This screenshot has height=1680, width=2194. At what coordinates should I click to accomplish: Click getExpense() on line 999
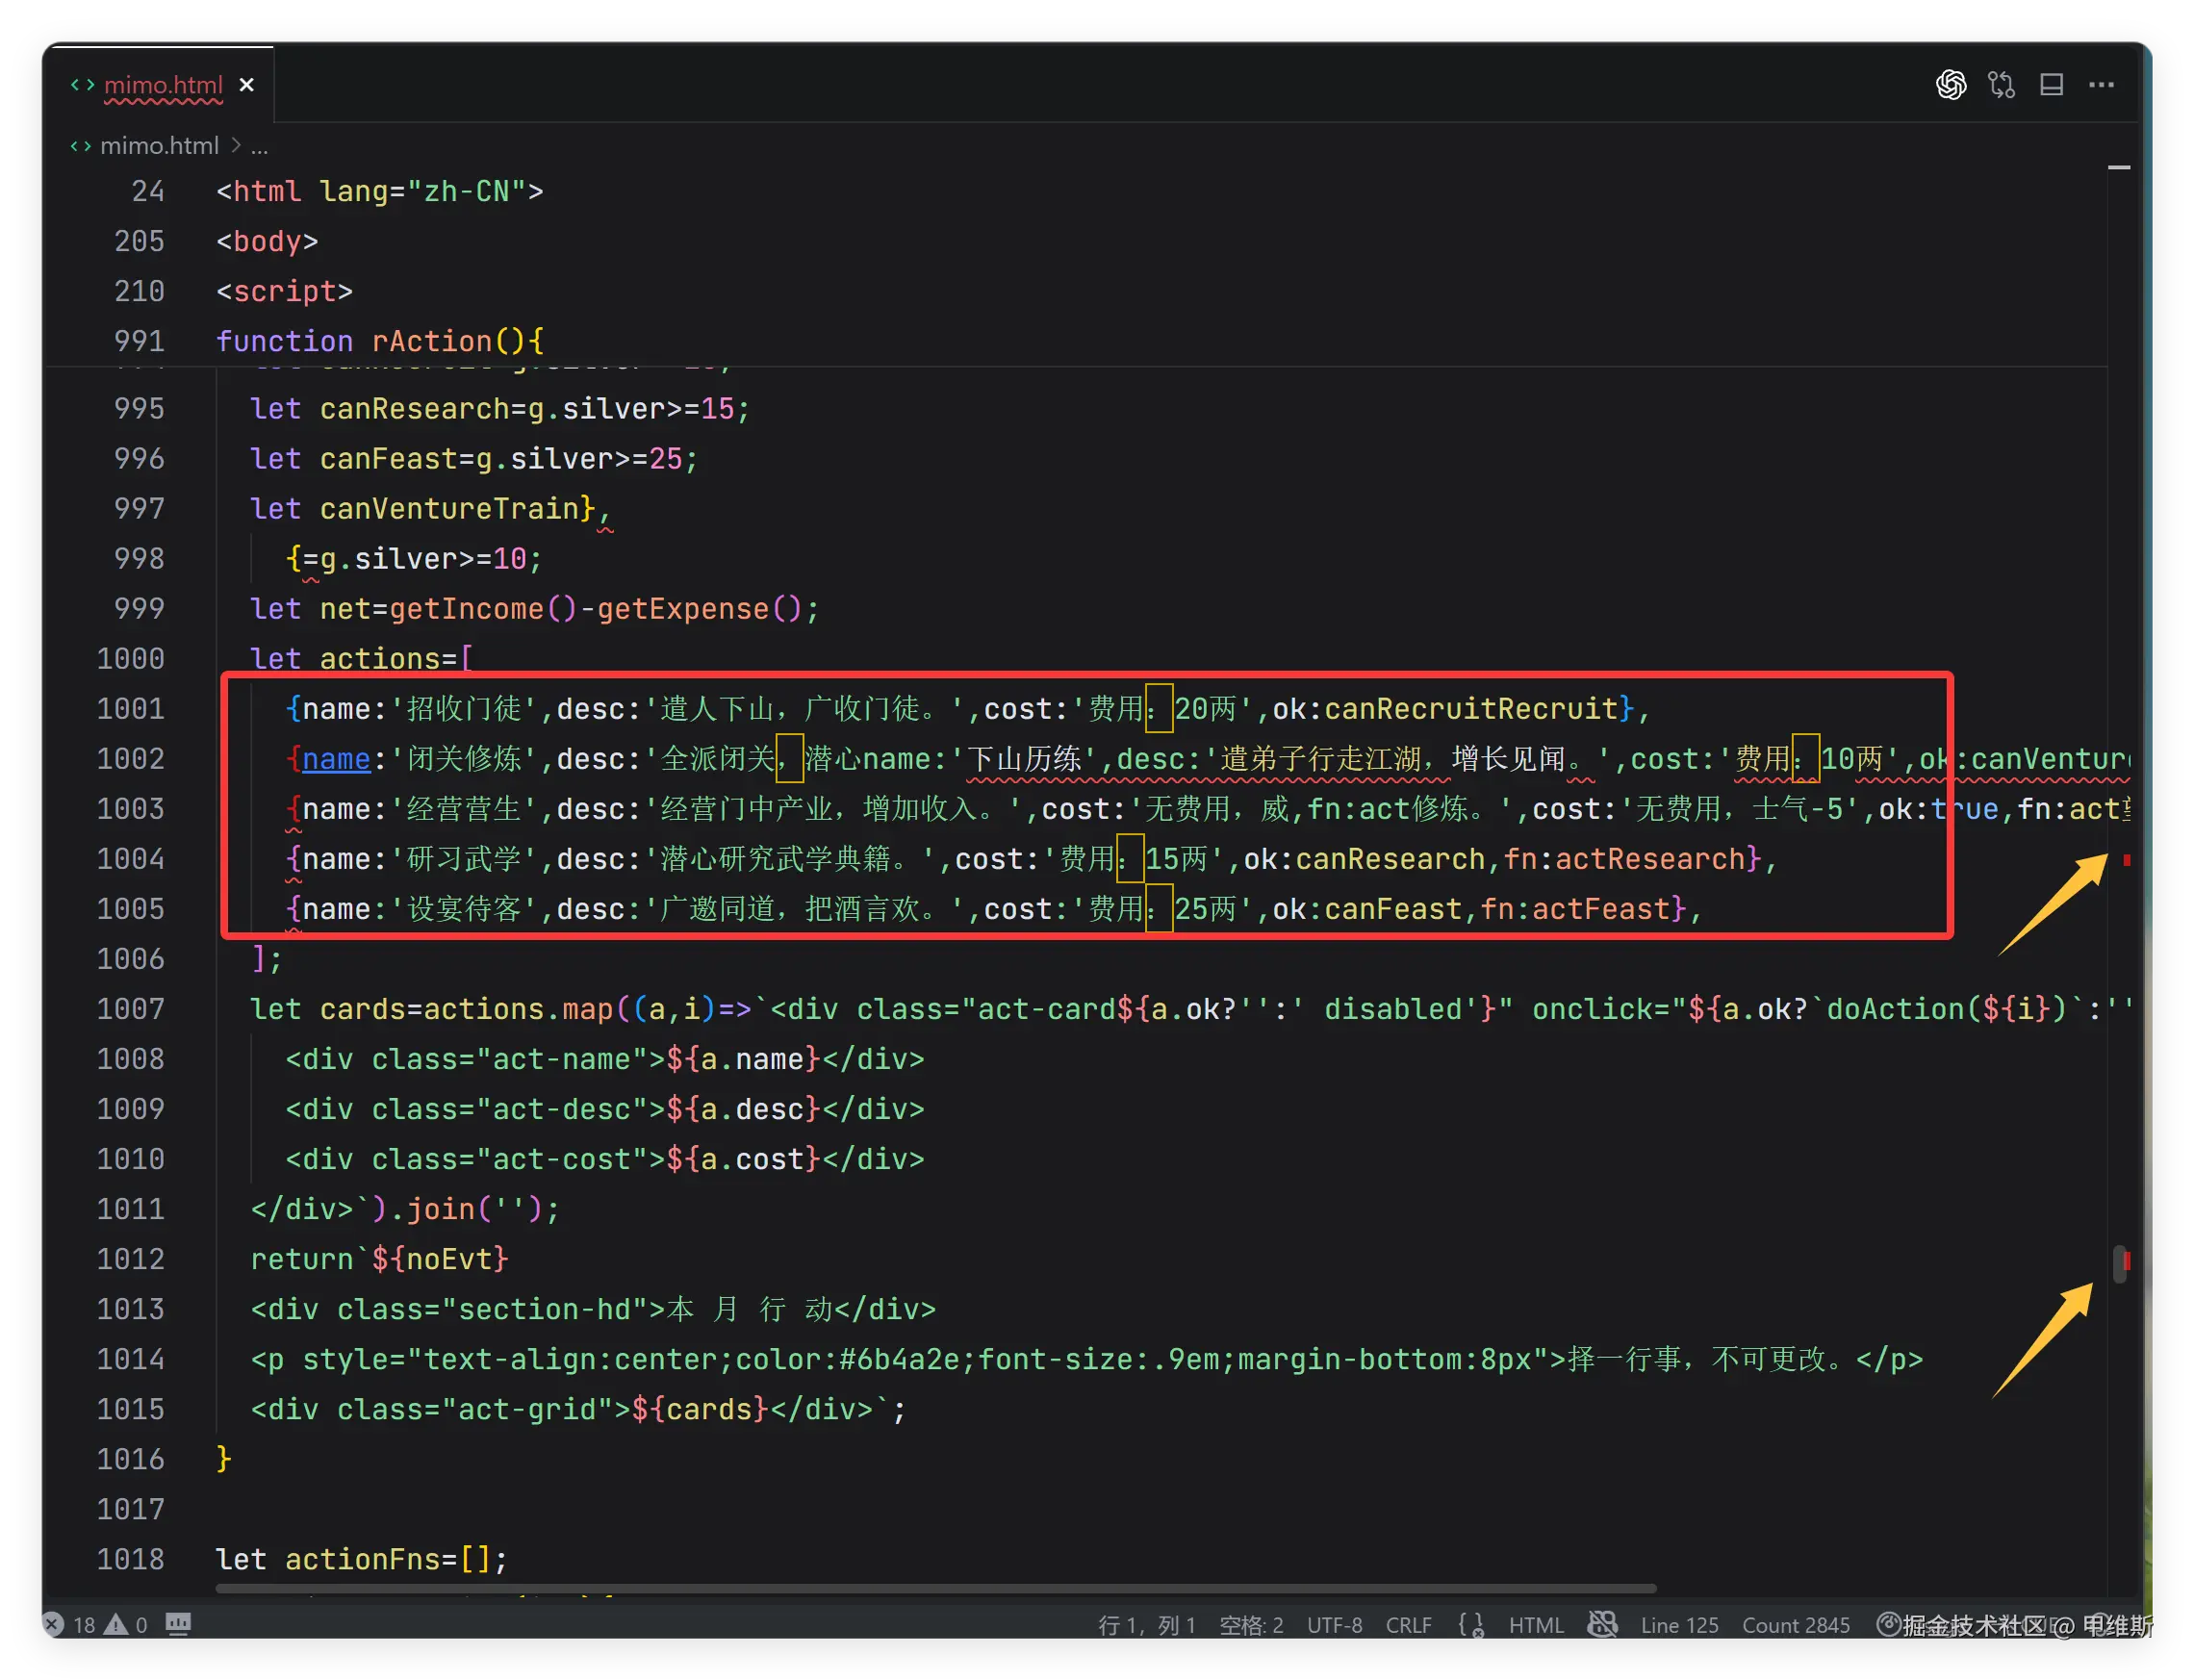pyautogui.click(x=700, y=609)
